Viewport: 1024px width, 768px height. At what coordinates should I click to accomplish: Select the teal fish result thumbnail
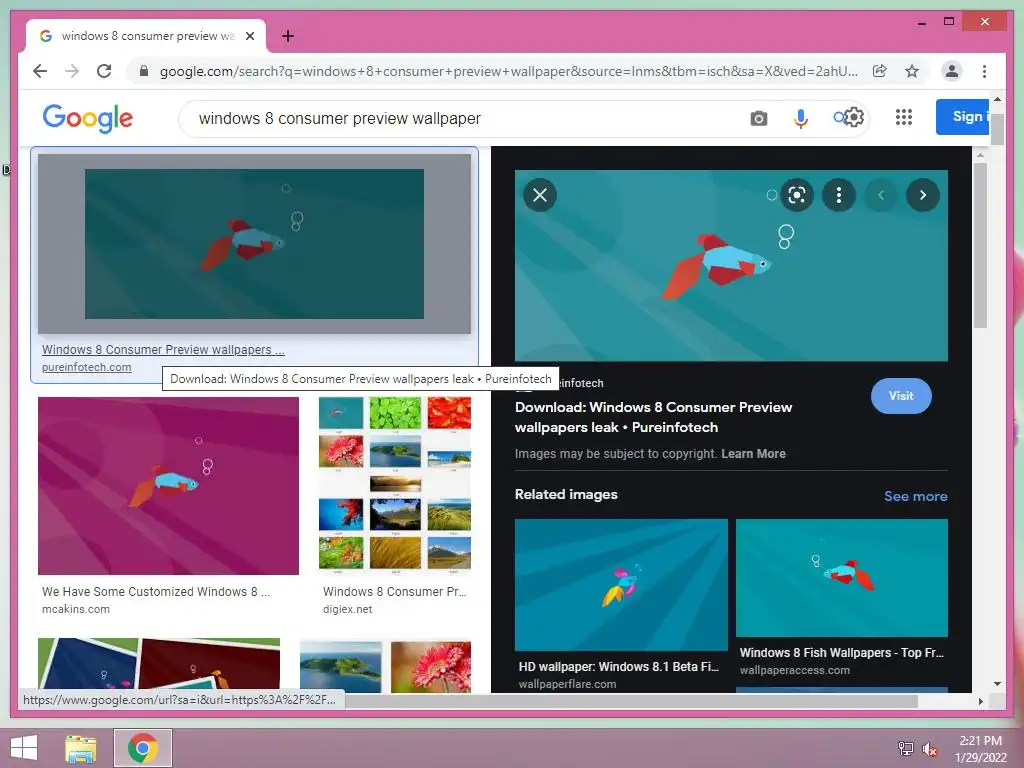click(x=254, y=244)
